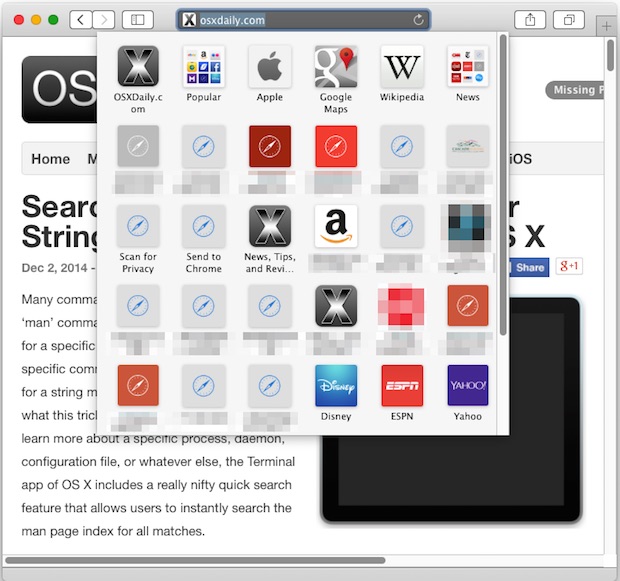Open iOS in site navigation
Screen dimensions: 620x581
click(x=520, y=159)
